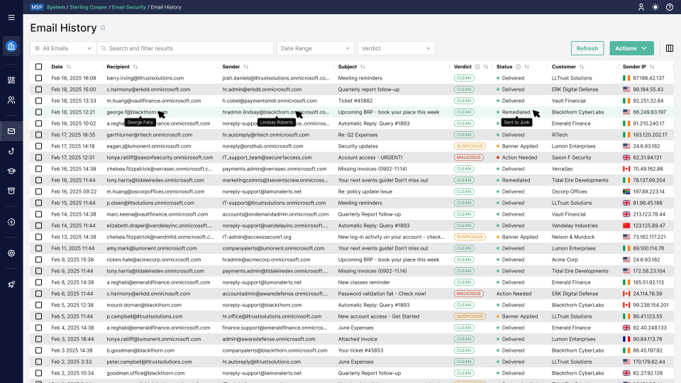Check the Password validation fail row

(x=39, y=294)
